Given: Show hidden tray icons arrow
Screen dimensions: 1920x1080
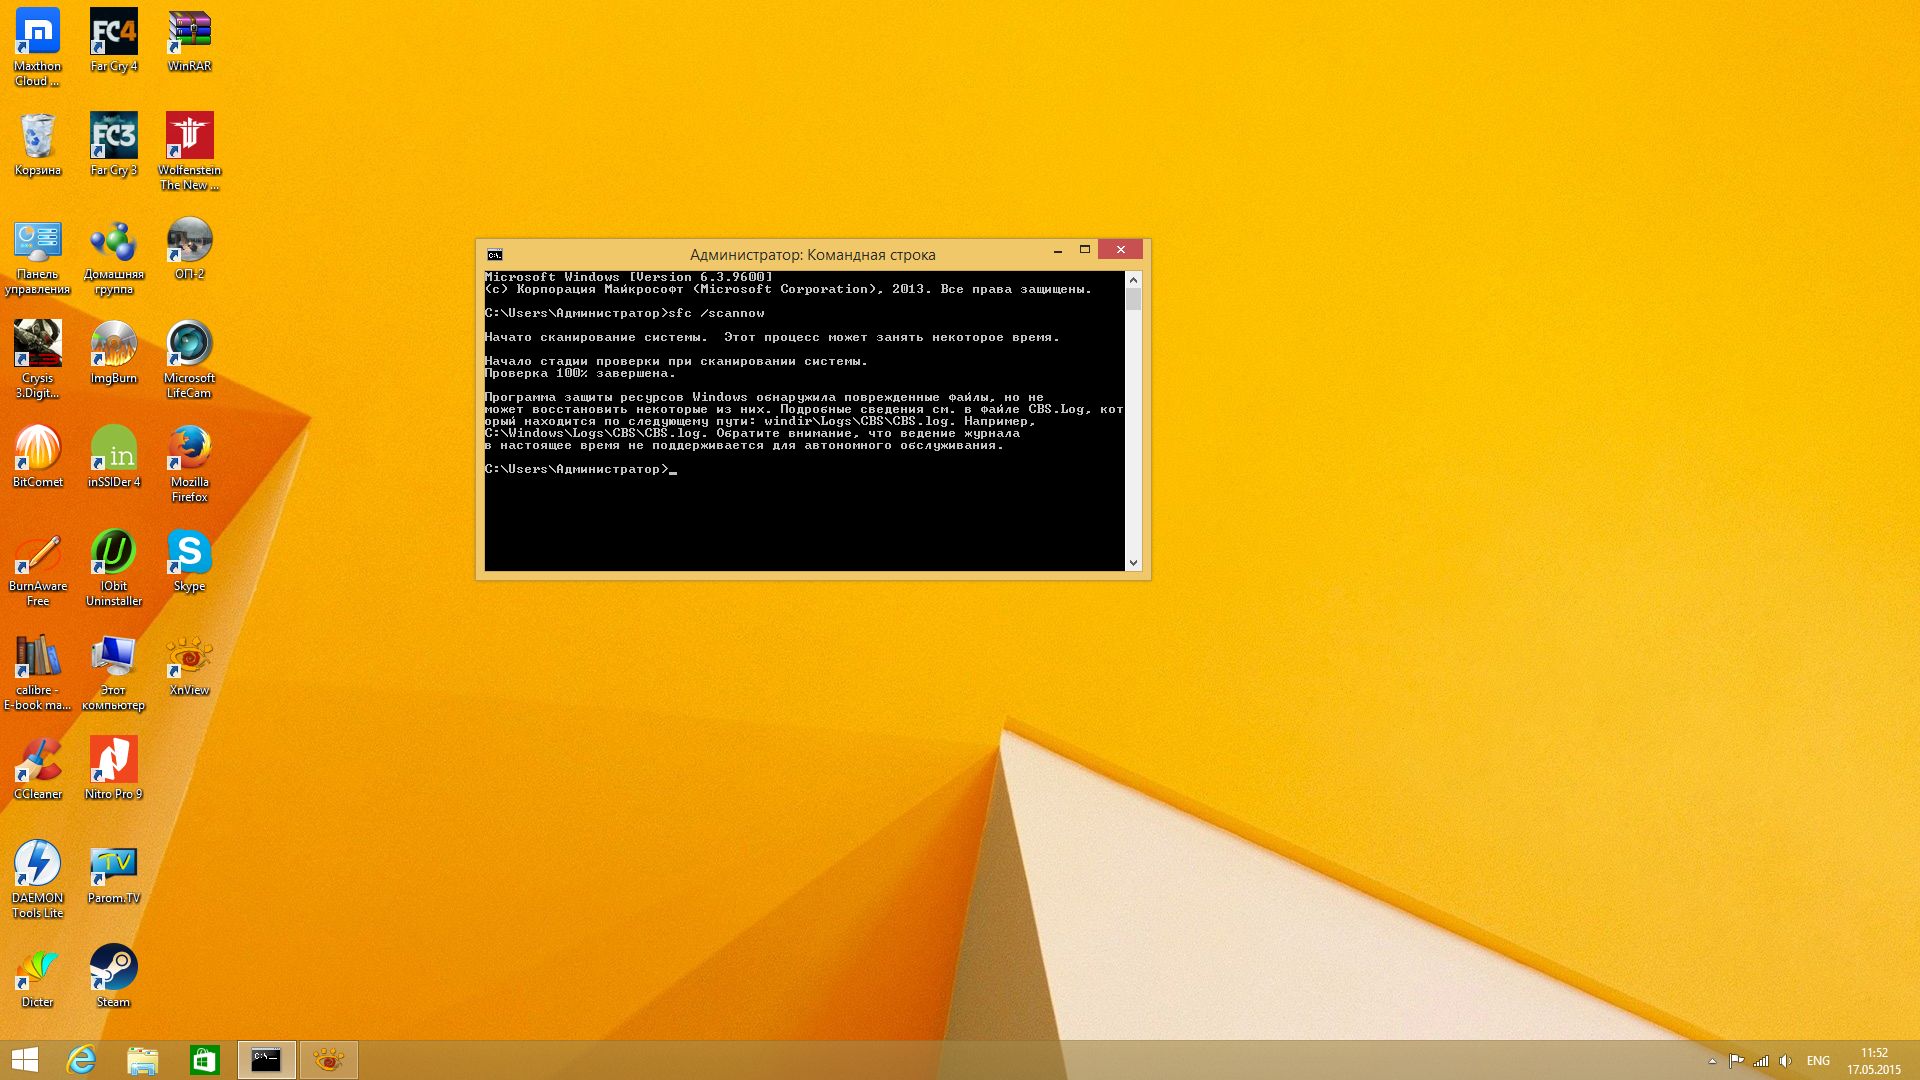Looking at the screenshot, I should 1712,1061.
